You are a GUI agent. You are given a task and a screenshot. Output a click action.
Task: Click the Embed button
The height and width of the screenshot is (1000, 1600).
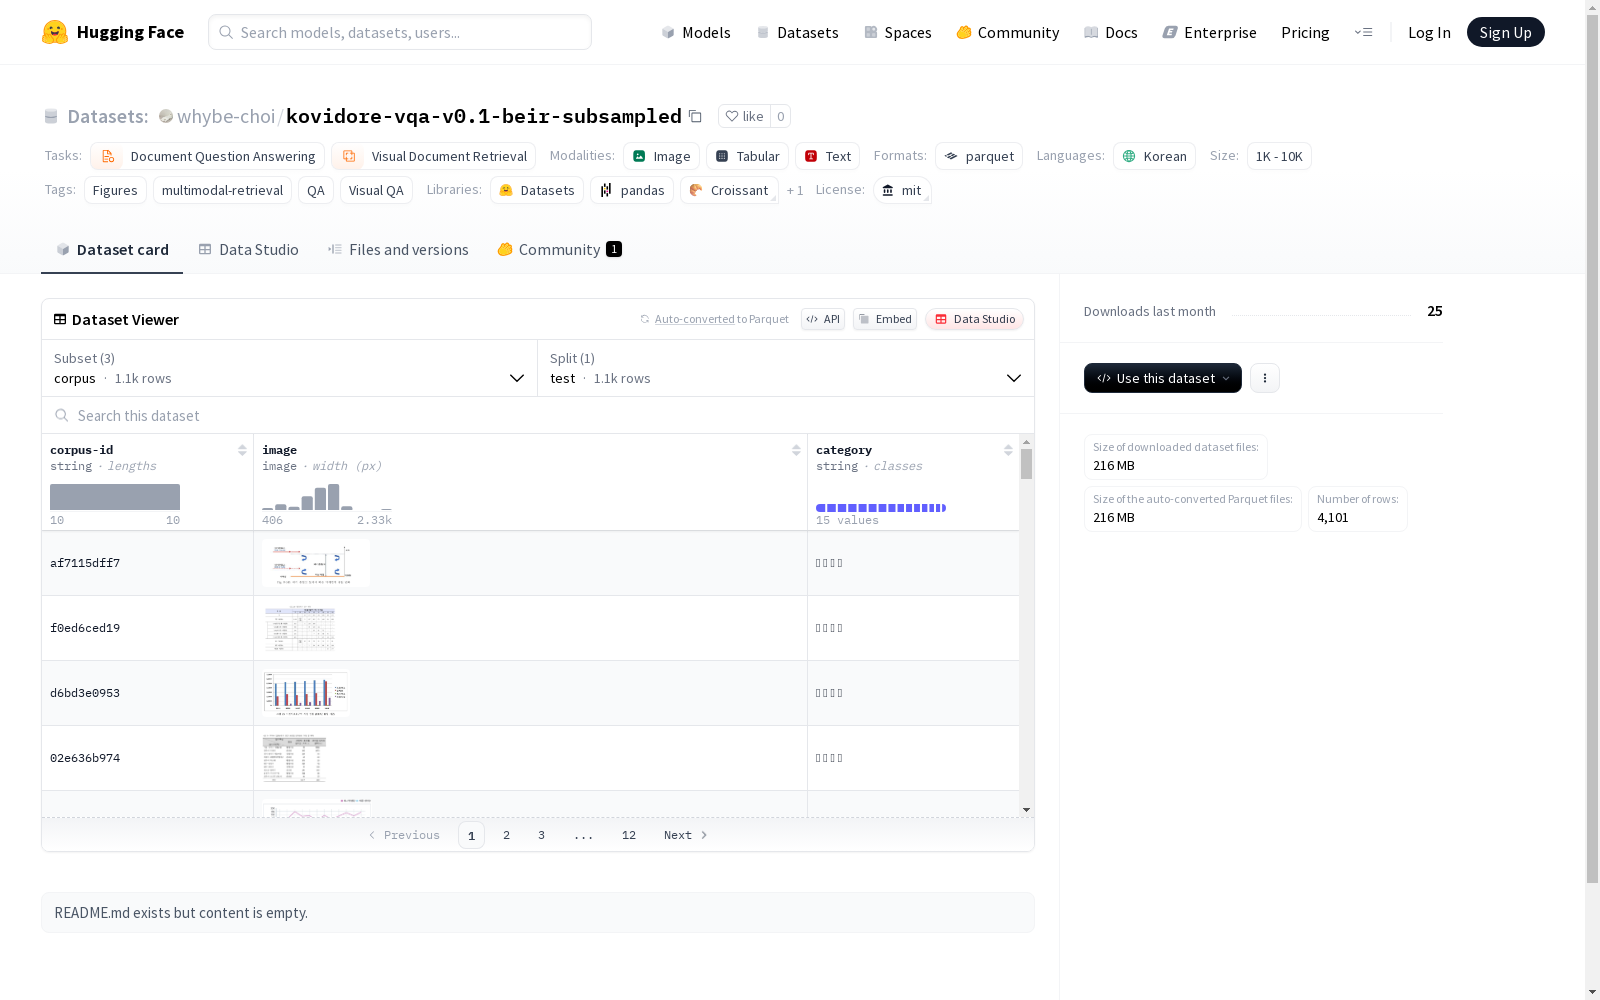pyautogui.click(x=885, y=319)
